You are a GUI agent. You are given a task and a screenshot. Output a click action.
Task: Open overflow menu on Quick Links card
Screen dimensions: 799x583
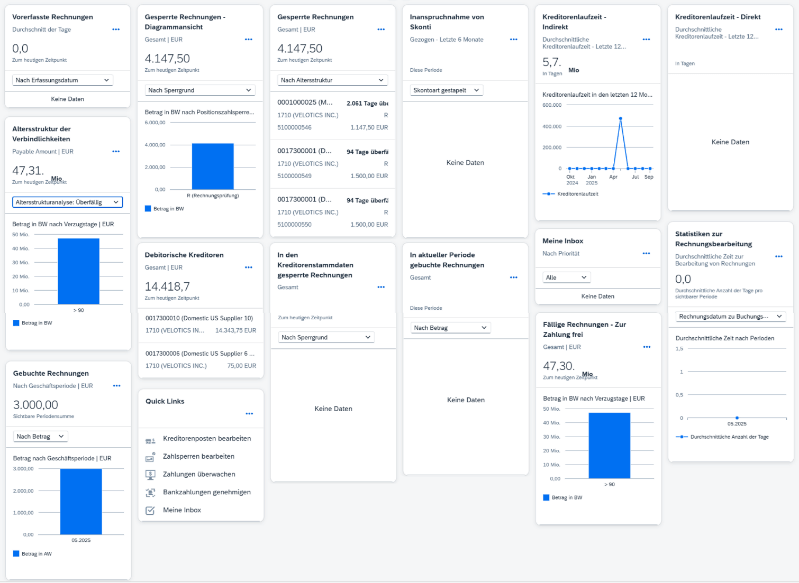coord(249,413)
